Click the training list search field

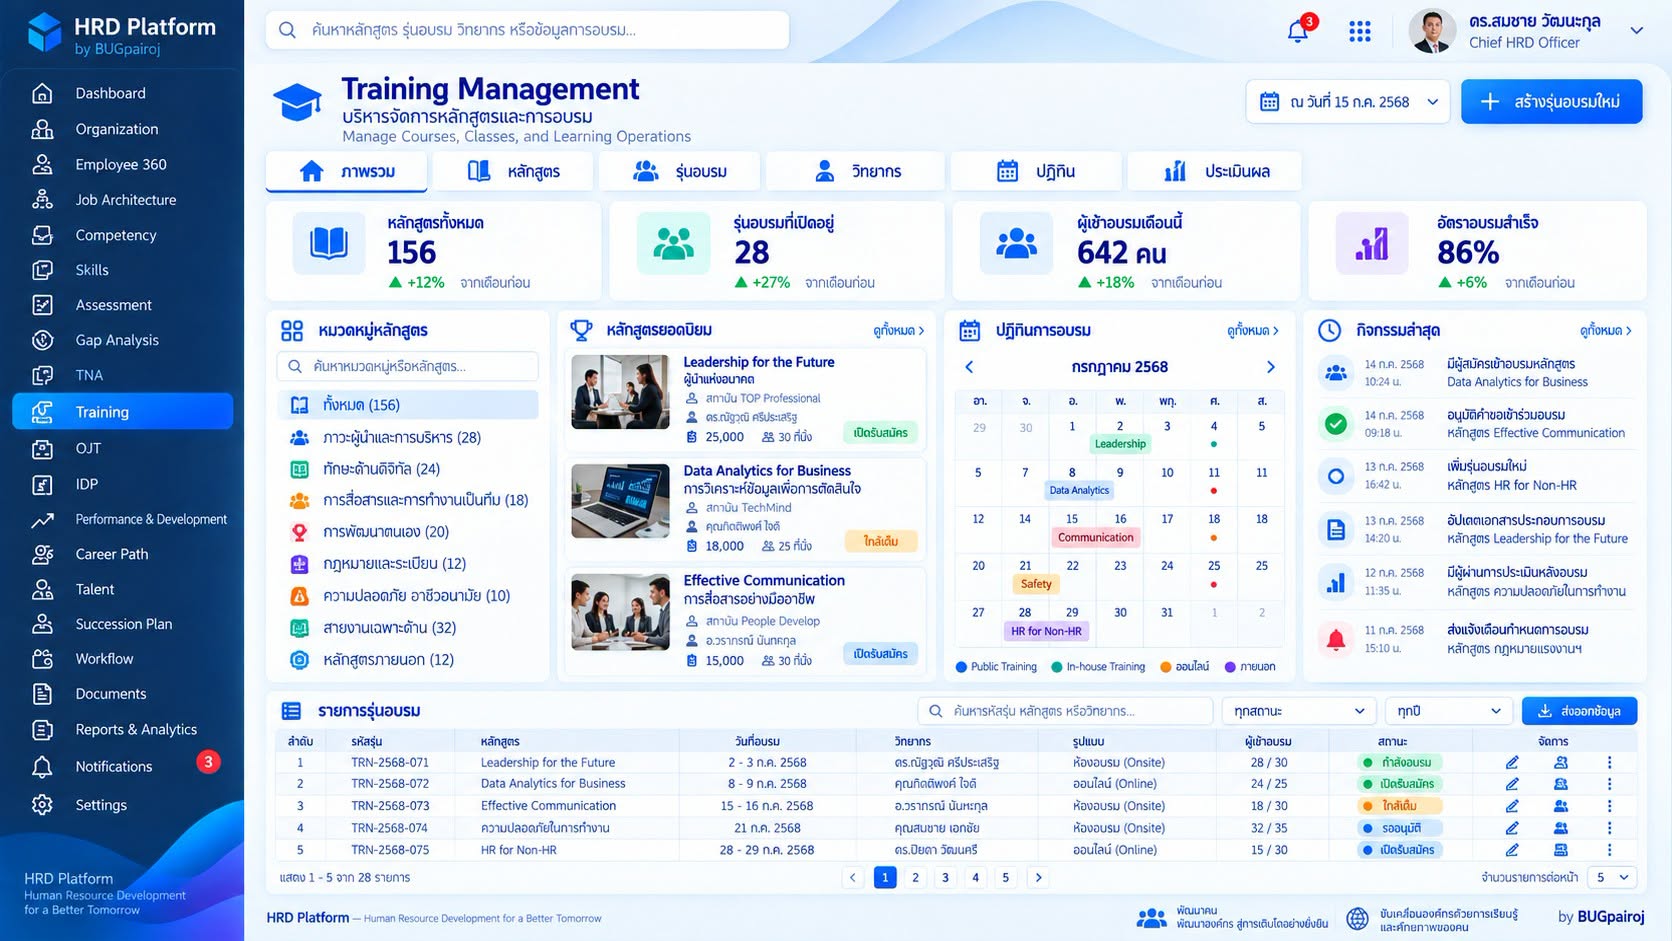1065,711
